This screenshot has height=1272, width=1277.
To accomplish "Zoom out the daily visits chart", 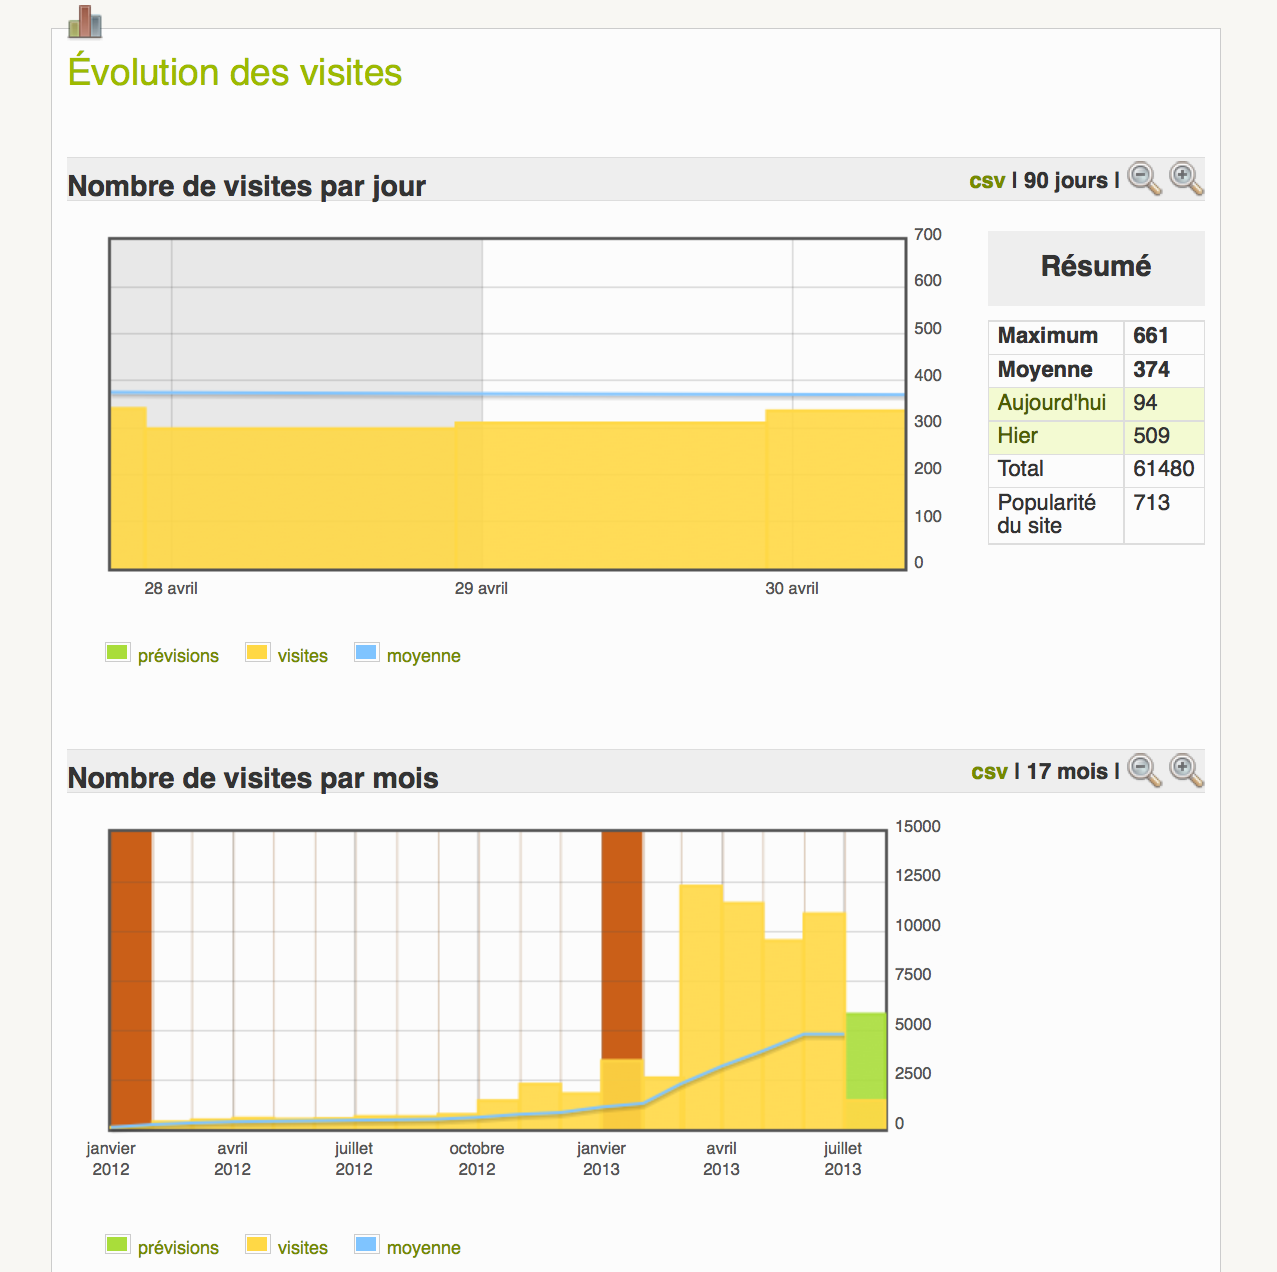I will 1144,179.
